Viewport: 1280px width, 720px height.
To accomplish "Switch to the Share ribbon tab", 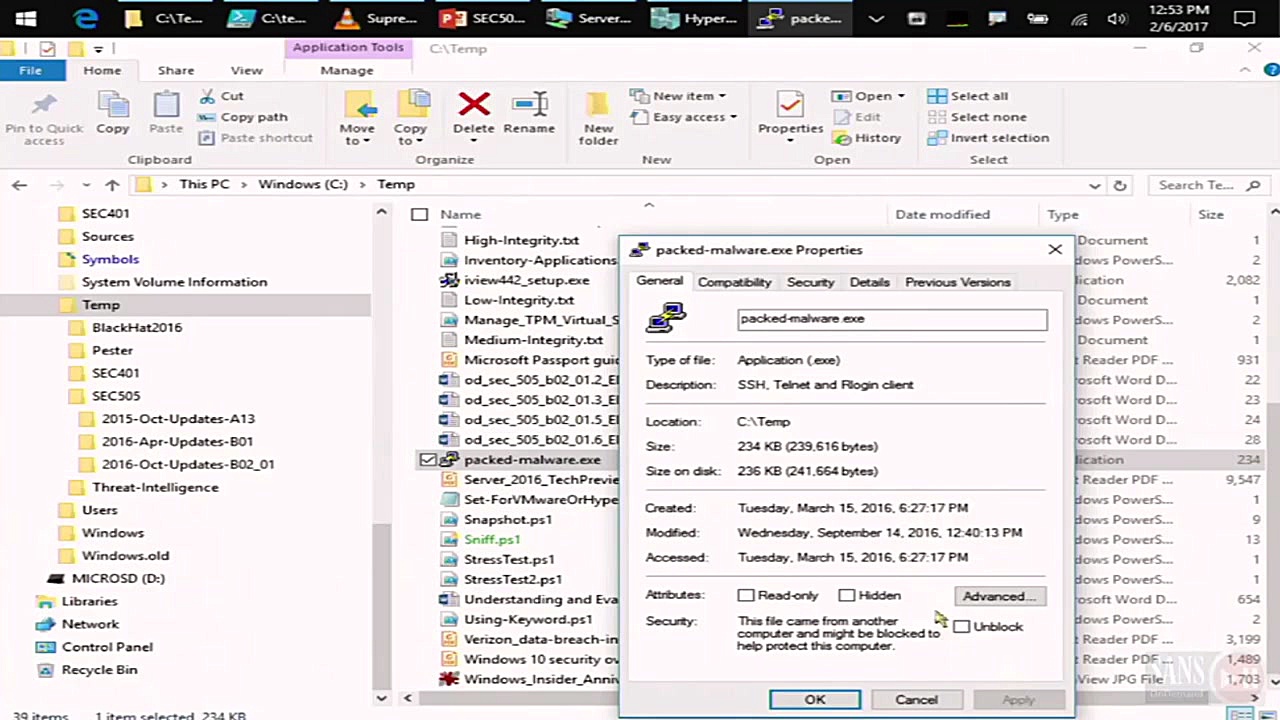I will 176,70.
